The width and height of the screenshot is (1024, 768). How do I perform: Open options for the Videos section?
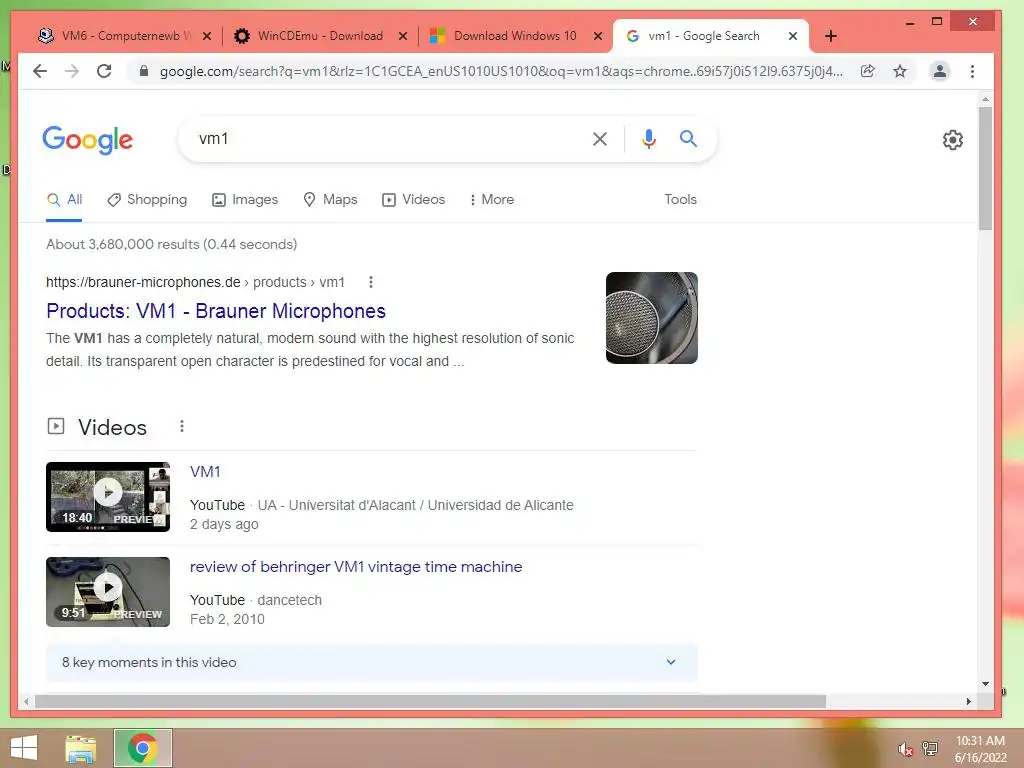click(182, 426)
